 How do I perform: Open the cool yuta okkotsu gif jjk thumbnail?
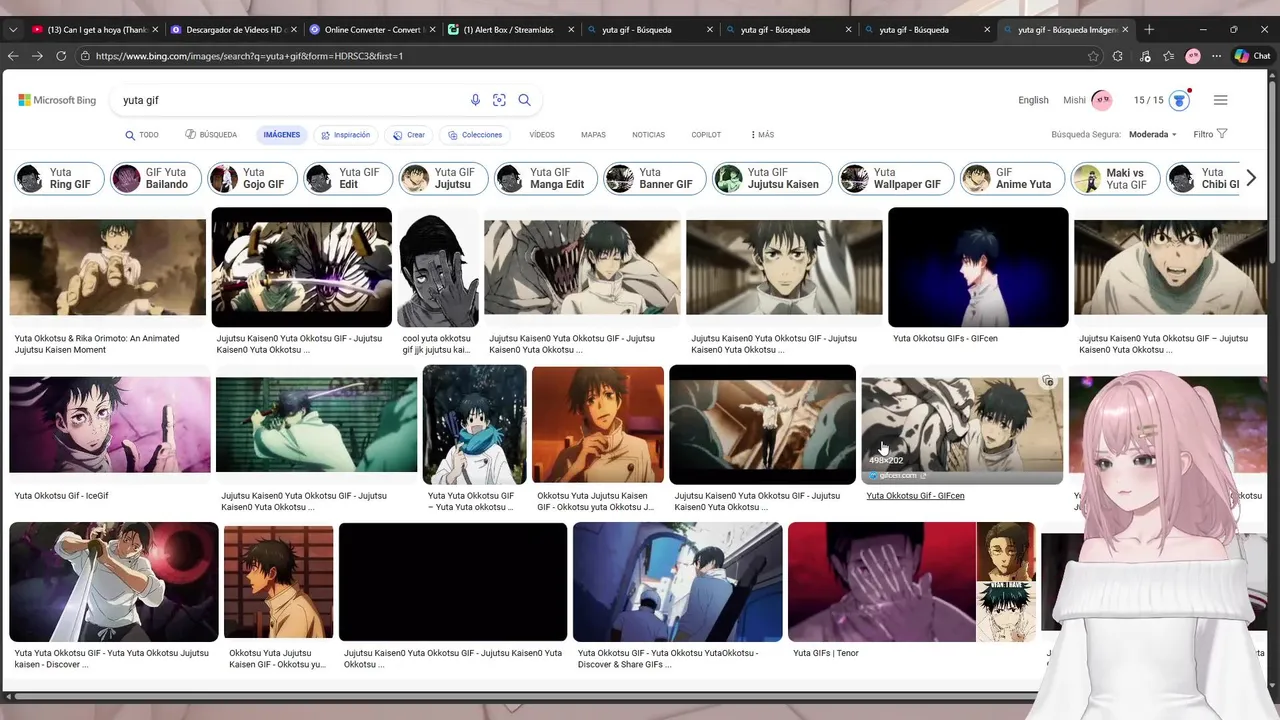click(438, 267)
